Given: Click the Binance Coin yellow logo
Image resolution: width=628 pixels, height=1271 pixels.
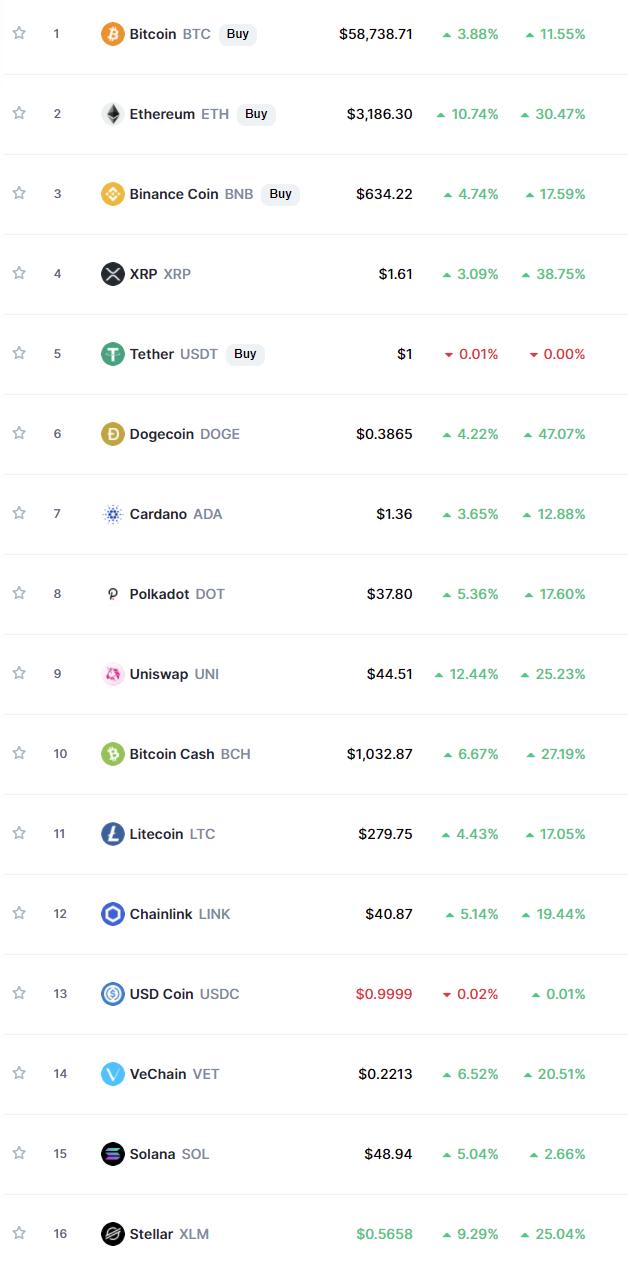Looking at the screenshot, I should click(113, 194).
